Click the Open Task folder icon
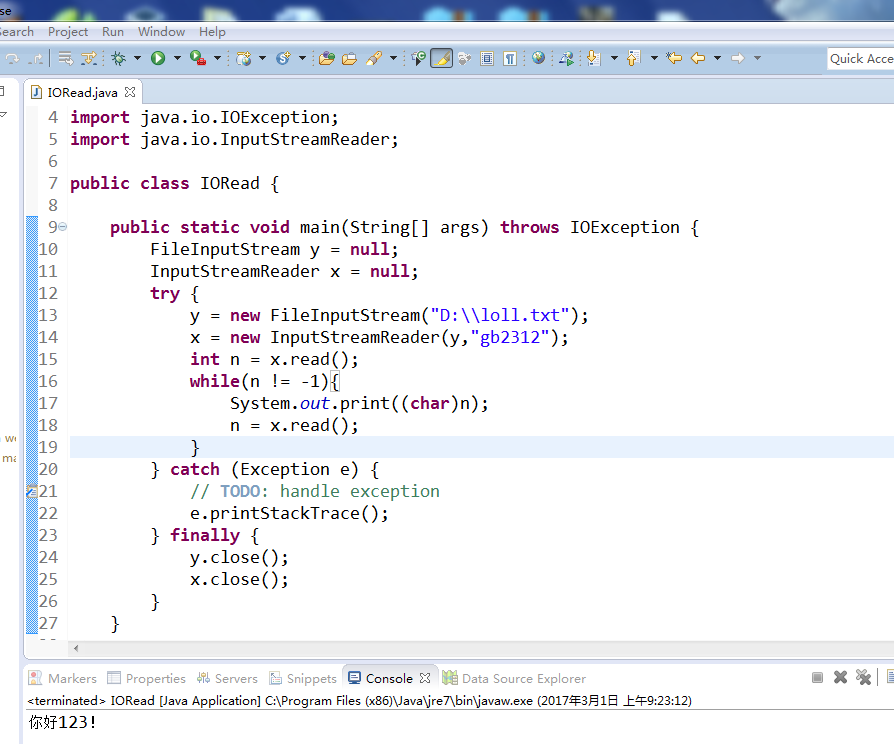Image resolution: width=894 pixels, height=744 pixels. (x=350, y=58)
